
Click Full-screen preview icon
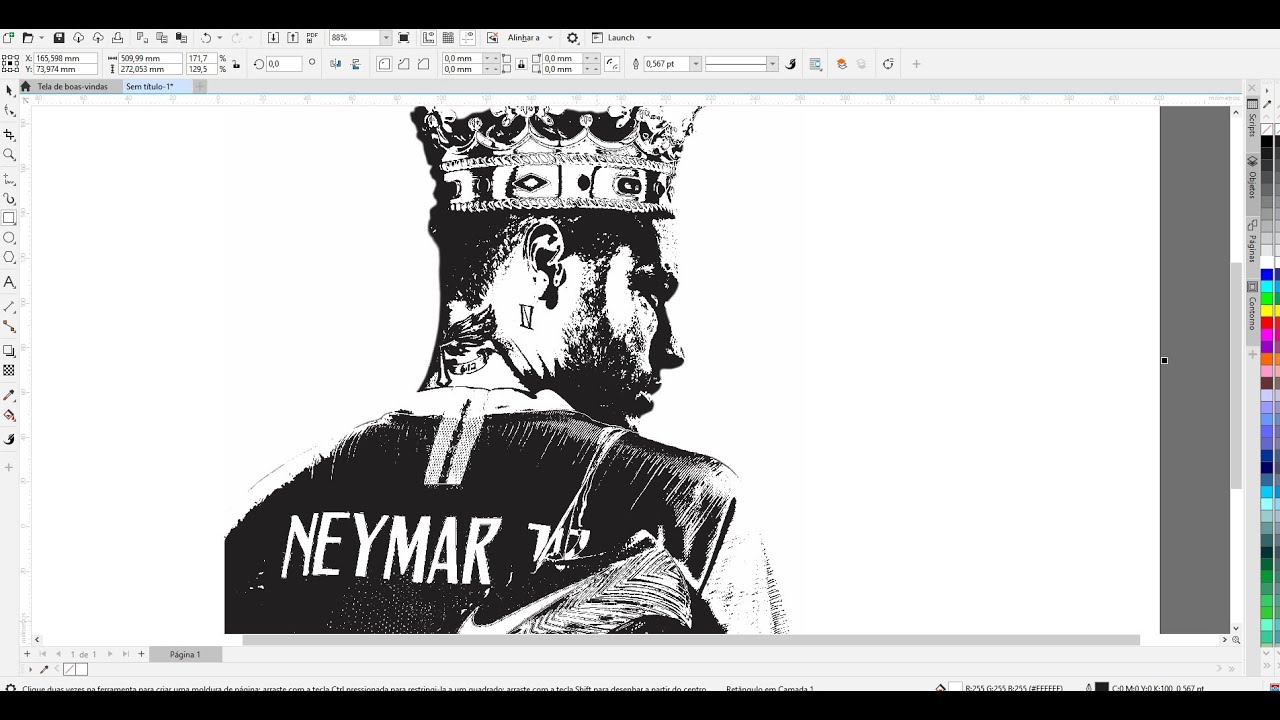pos(404,38)
